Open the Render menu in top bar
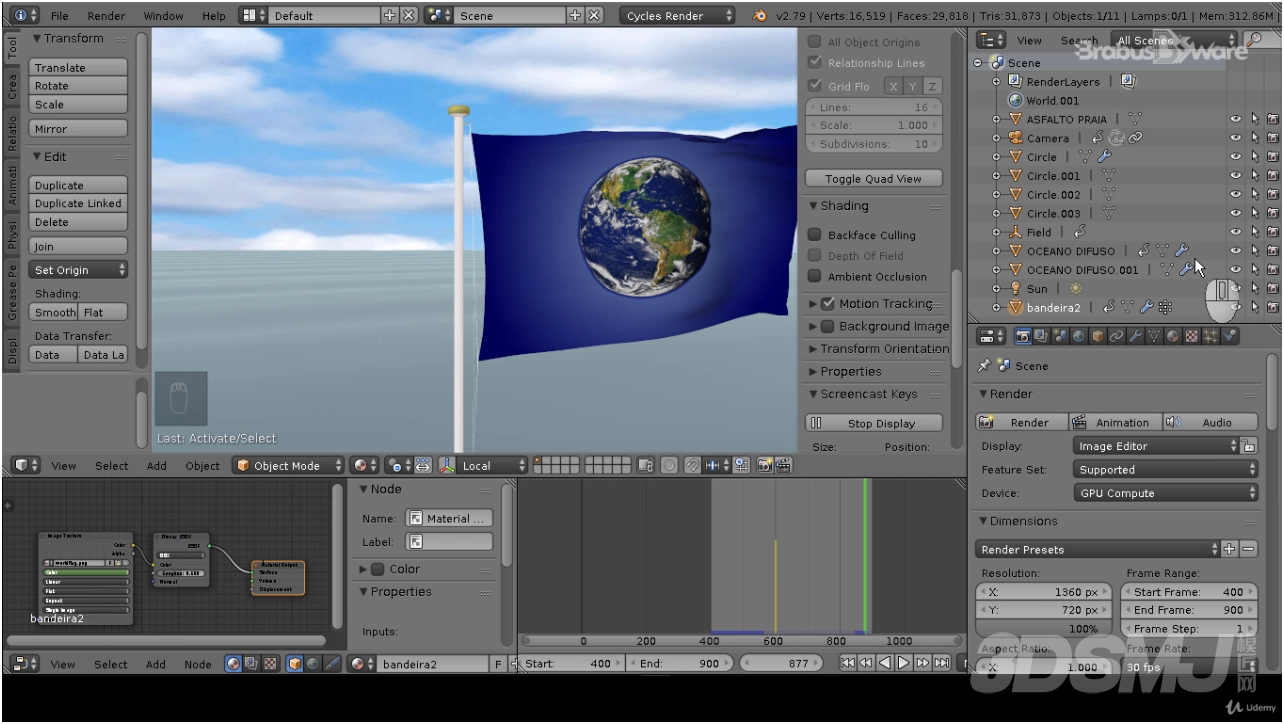Viewport: 1284px width, 724px height. (106, 16)
